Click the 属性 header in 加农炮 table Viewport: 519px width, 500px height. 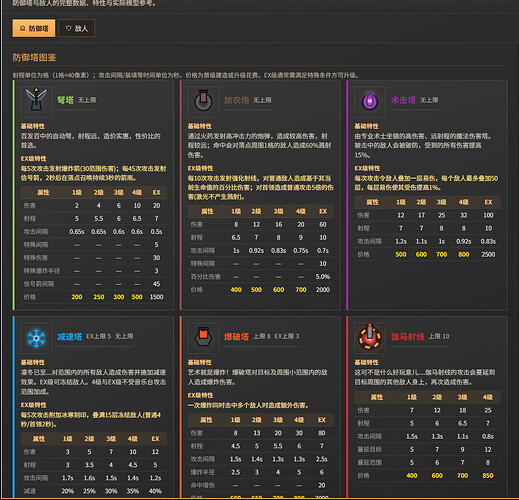click(207, 211)
